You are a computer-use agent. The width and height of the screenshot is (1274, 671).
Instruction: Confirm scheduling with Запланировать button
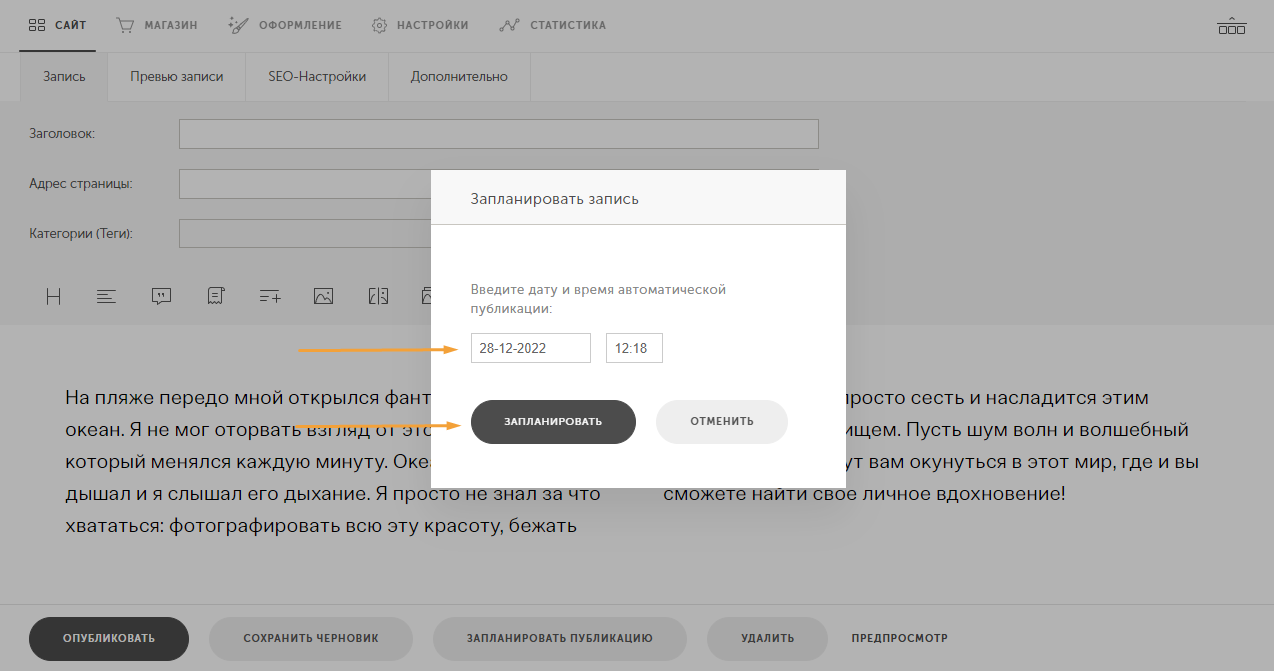tap(553, 421)
